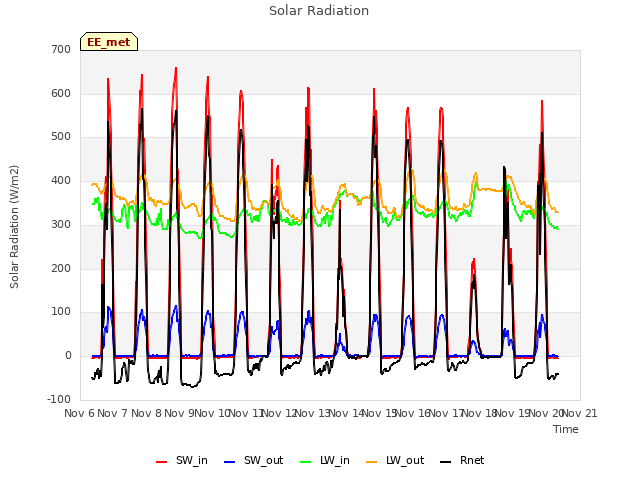
Task: Click the Nov 13 x-axis tick label
Action: 313,413
